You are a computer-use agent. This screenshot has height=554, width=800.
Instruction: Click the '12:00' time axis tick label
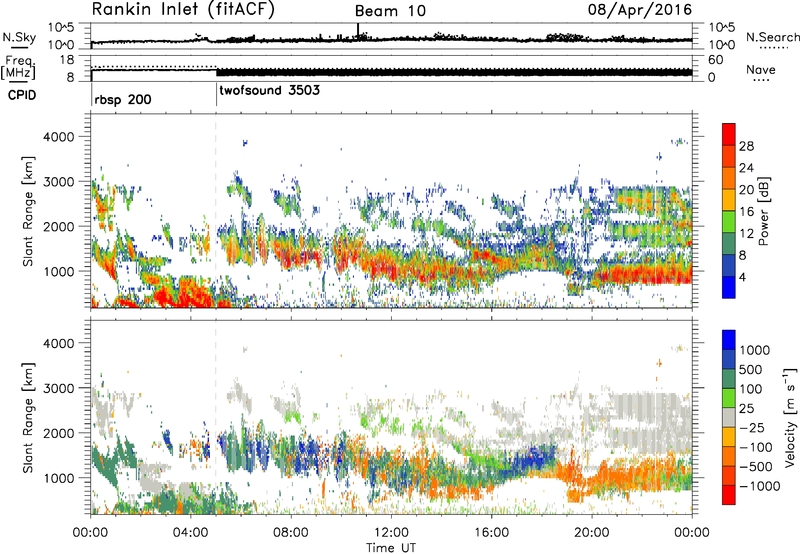pos(391,533)
